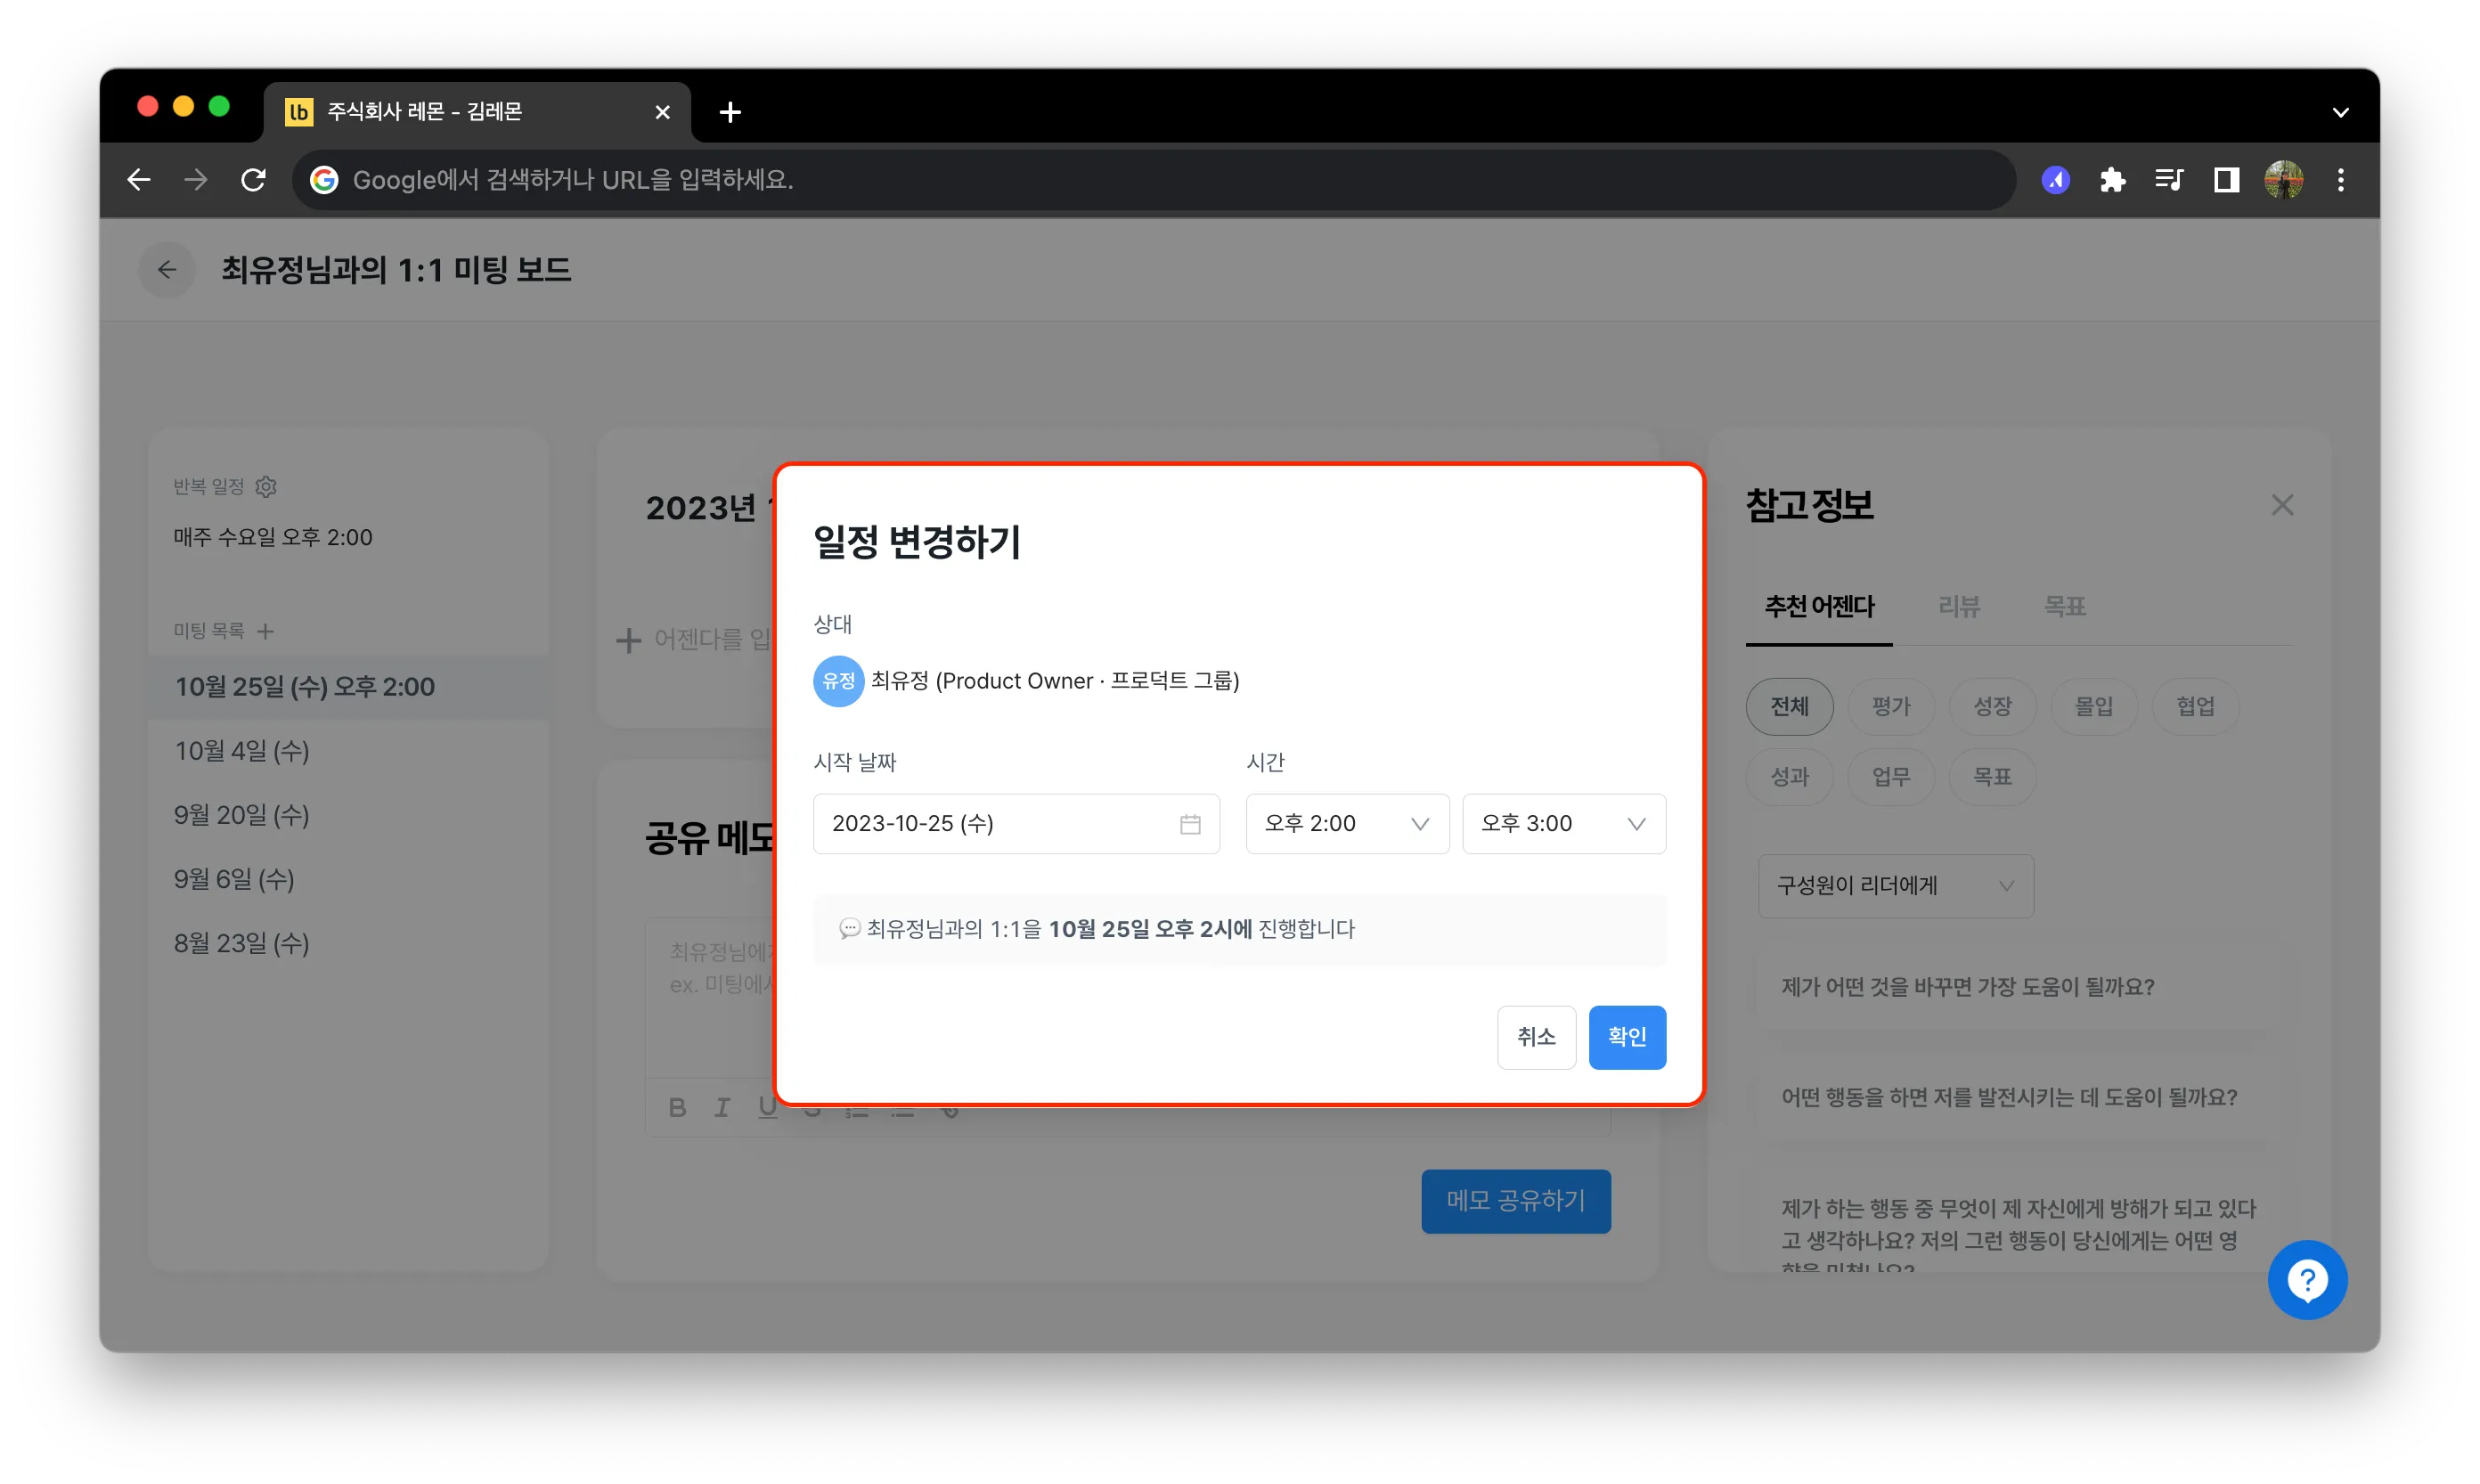Open the media control icon in toolbar
This screenshot has width=2480, height=1484.
point(2169,180)
